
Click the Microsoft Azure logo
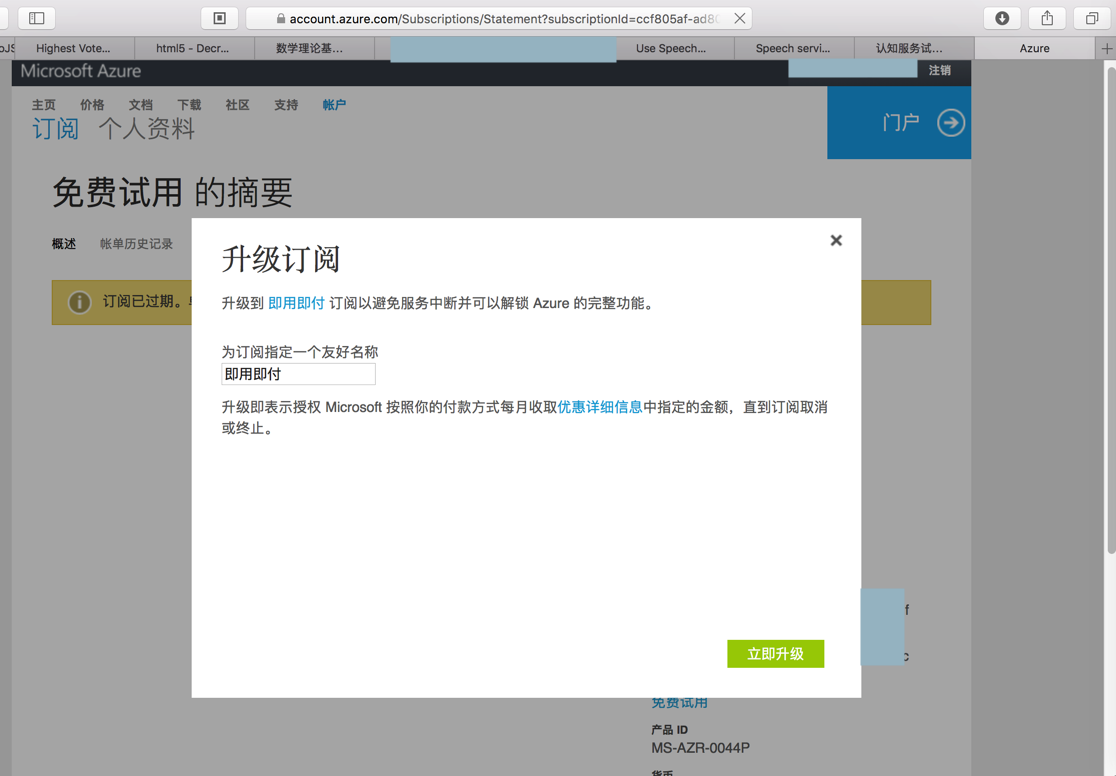(80, 71)
